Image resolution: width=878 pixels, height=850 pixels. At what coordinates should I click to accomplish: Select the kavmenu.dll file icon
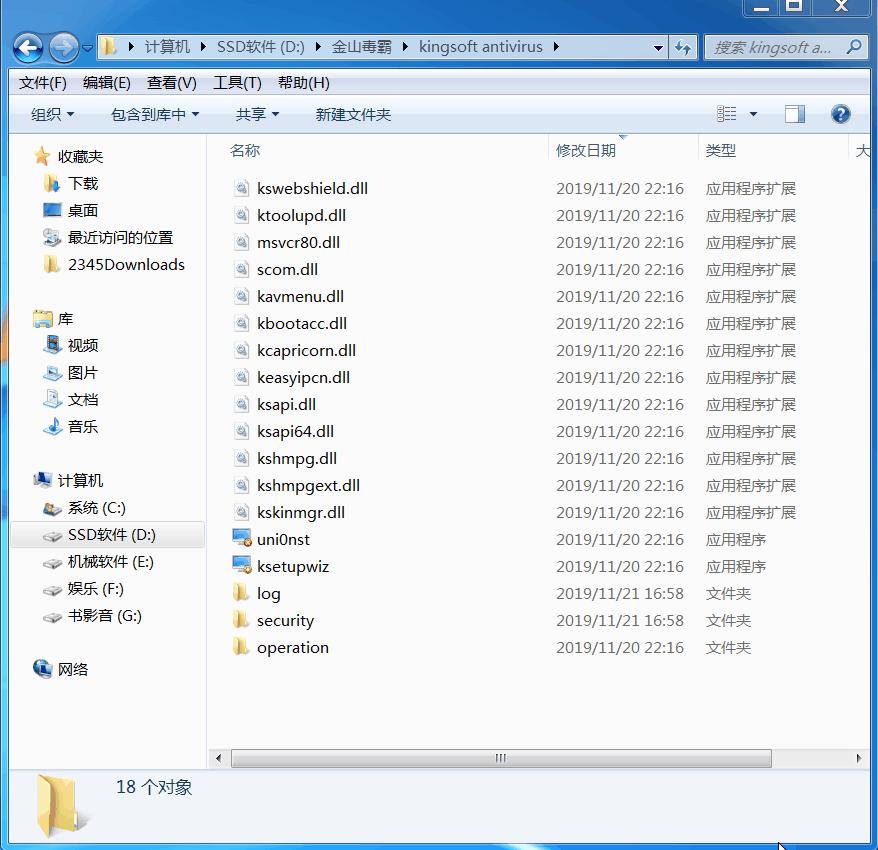click(x=241, y=296)
